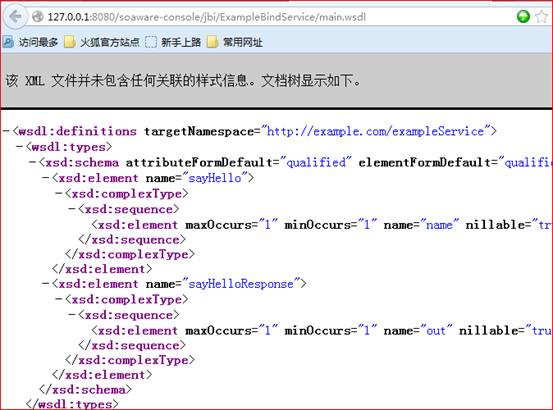553x410 pixels.
Task: Collapse complexType under sayHelloResponse element
Action: (x=59, y=299)
